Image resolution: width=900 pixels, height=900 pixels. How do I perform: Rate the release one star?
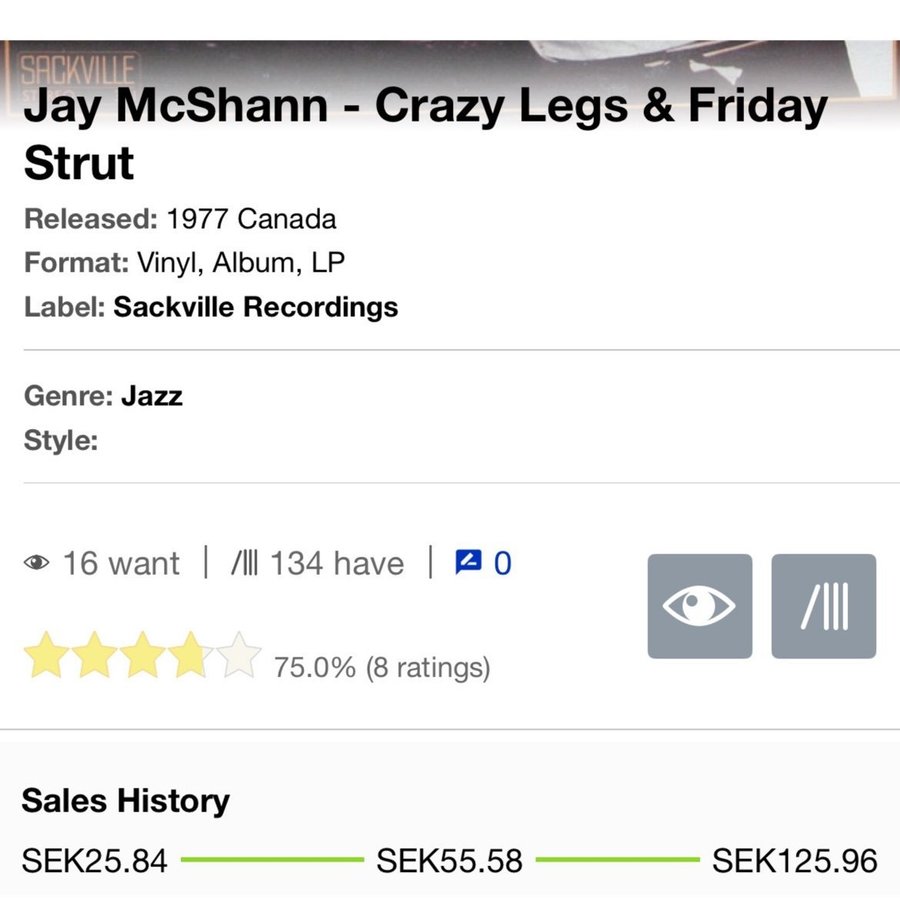tap(46, 655)
